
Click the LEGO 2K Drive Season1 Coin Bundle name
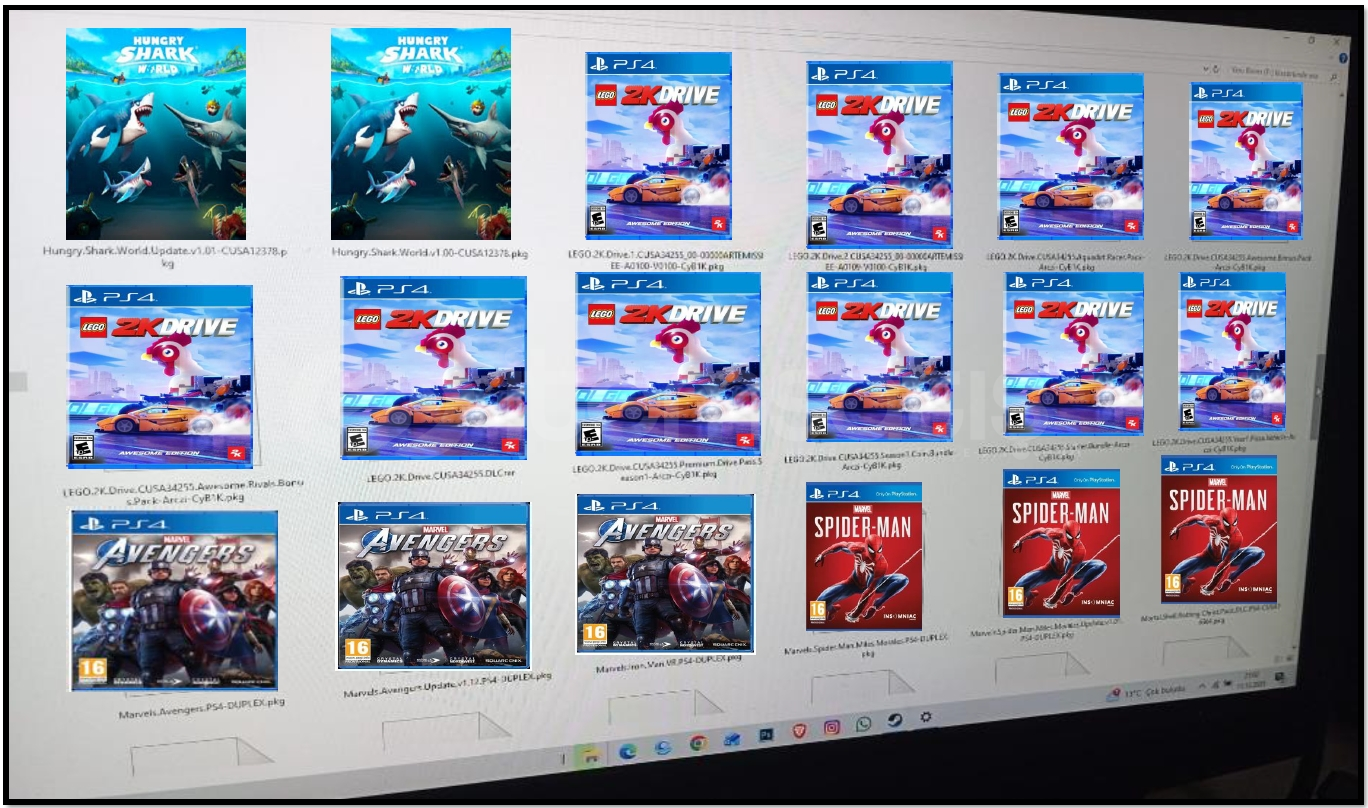pos(869,459)
